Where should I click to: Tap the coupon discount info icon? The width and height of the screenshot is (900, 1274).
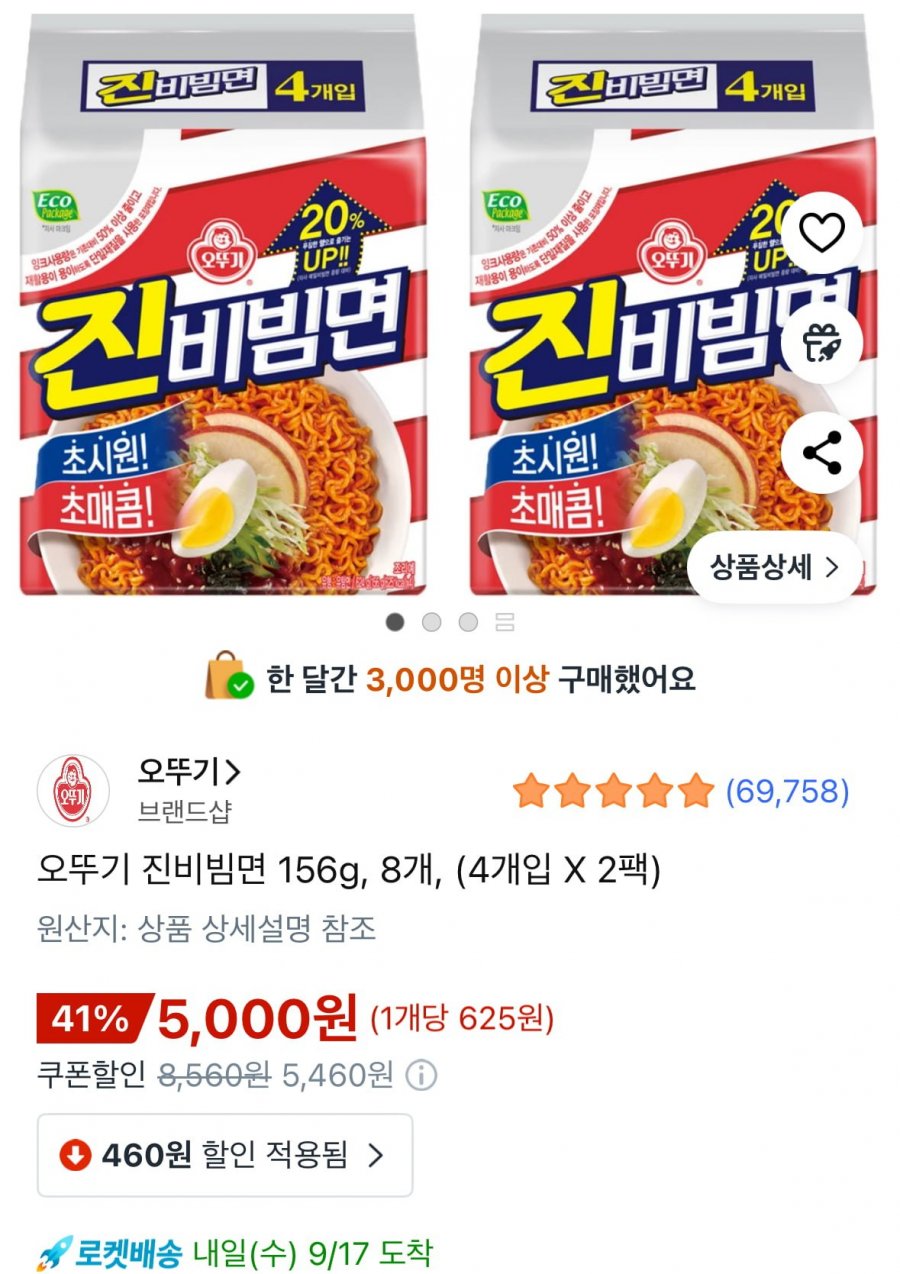(x=423, y=1076)
